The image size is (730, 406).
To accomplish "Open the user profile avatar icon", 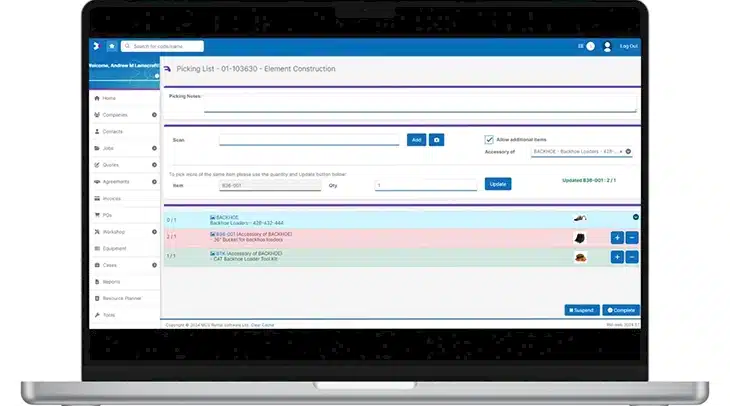I will [x=607, y=46].
